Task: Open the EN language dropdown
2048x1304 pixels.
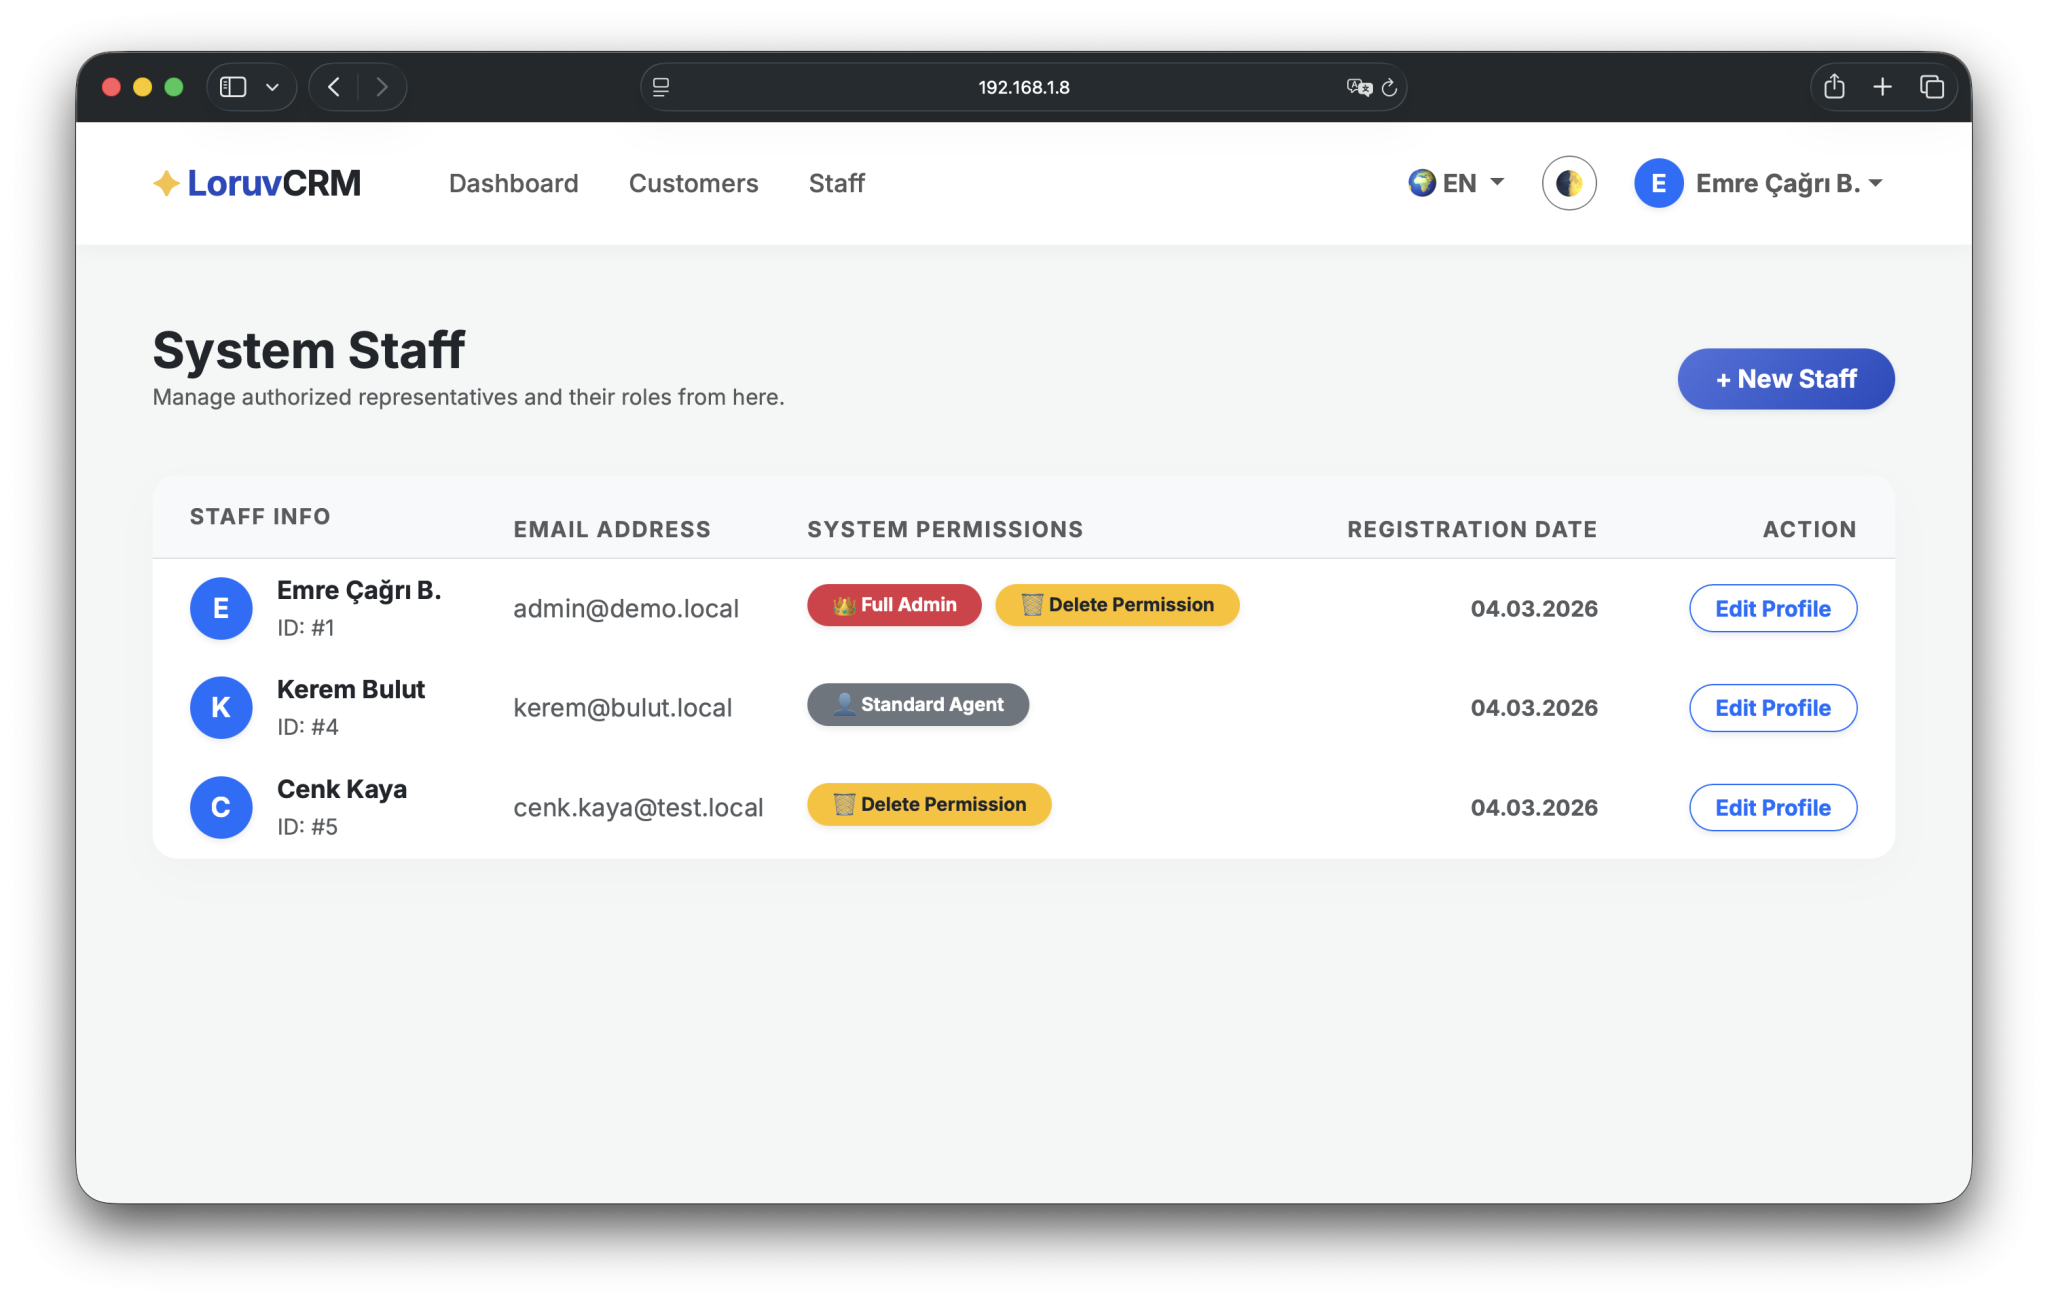Action: click(x=1456, y=183)
